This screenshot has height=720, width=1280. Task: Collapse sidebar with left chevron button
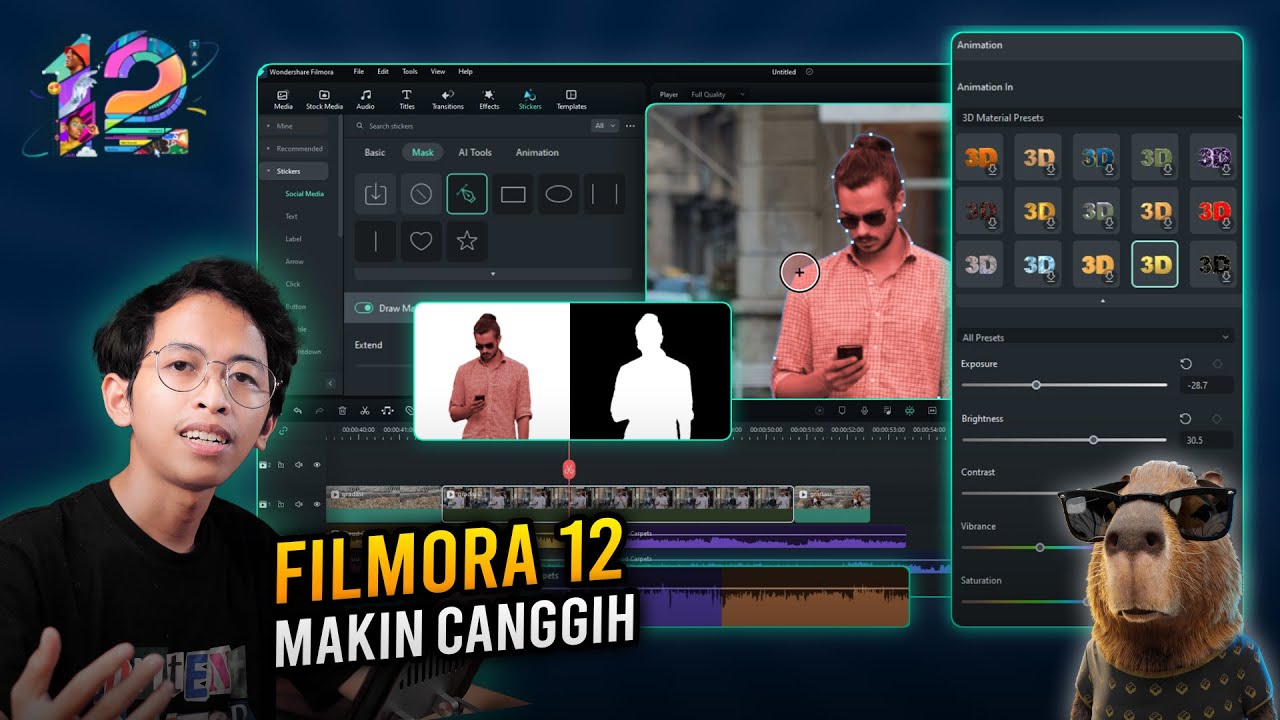coord(331,383)
